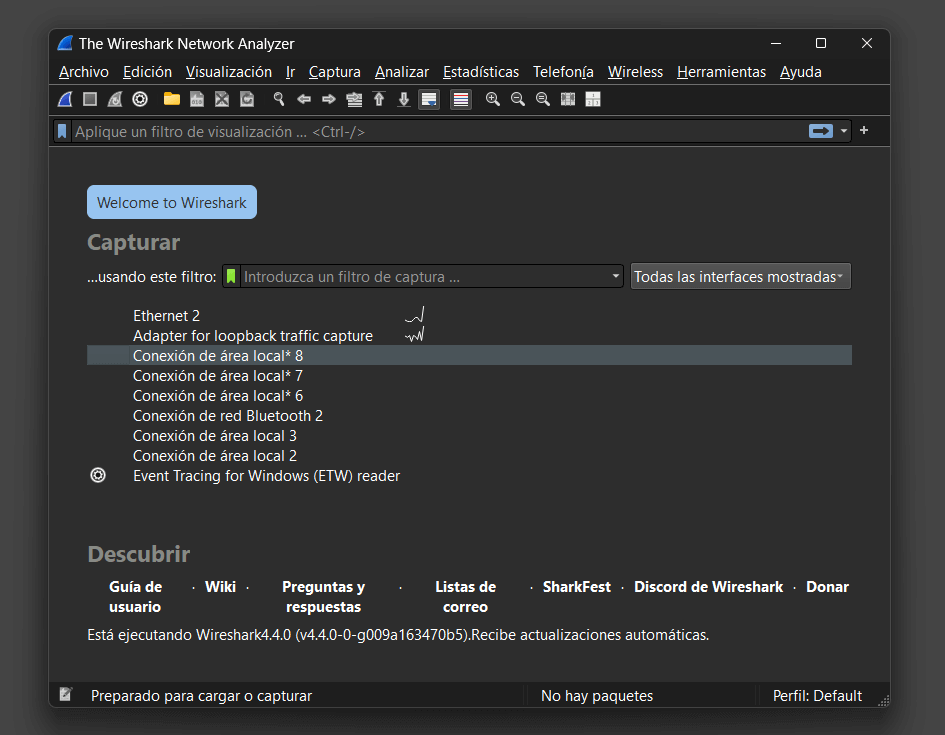
Task: Select Adapter for loopback traffic capture
Action: (x=469, y=336)
